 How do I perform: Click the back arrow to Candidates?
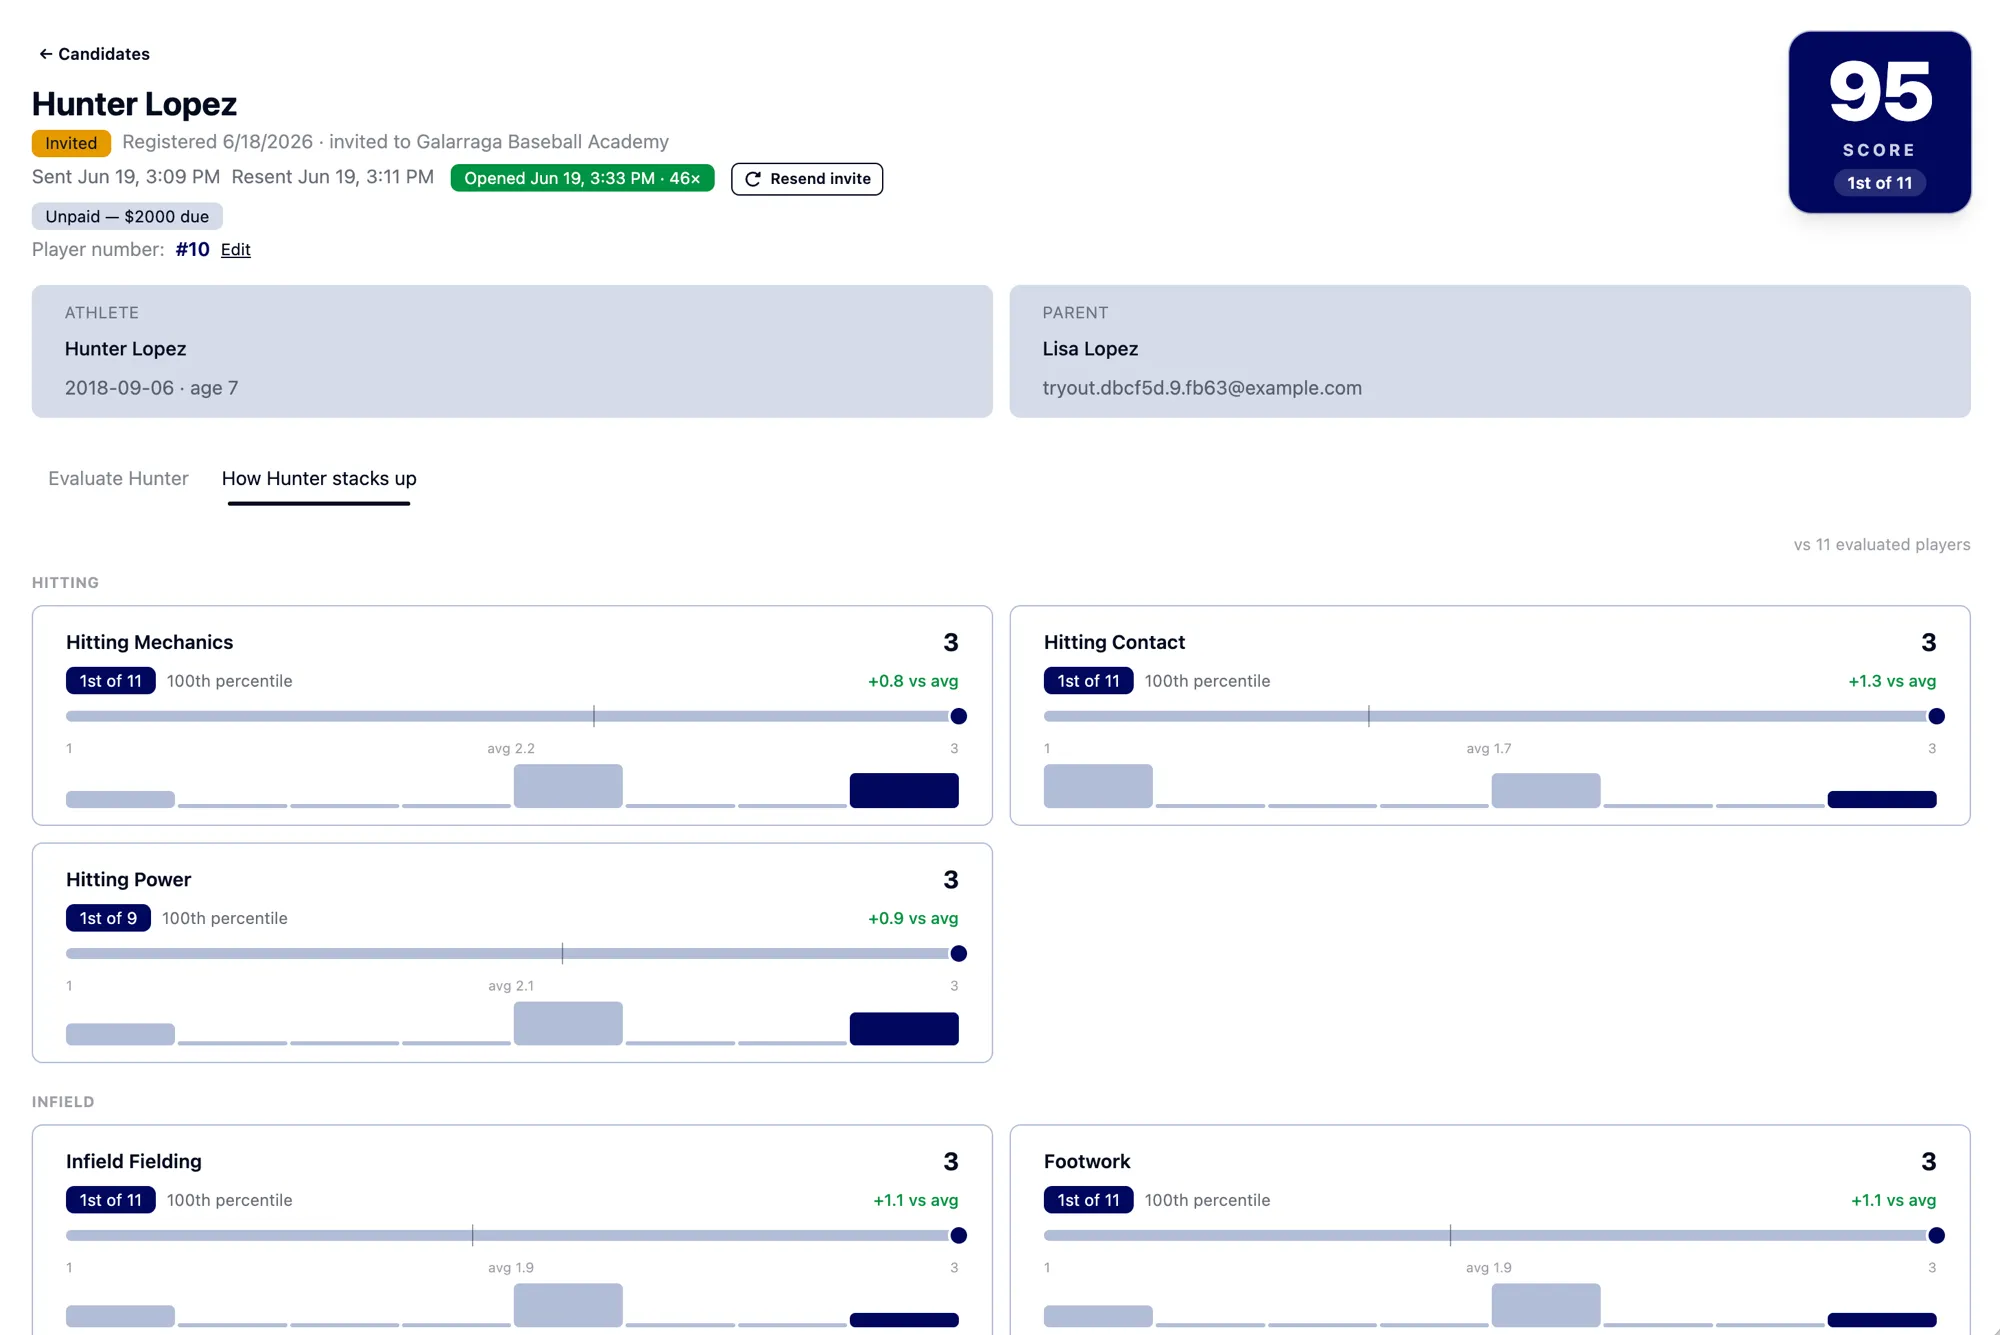point(45,54)
